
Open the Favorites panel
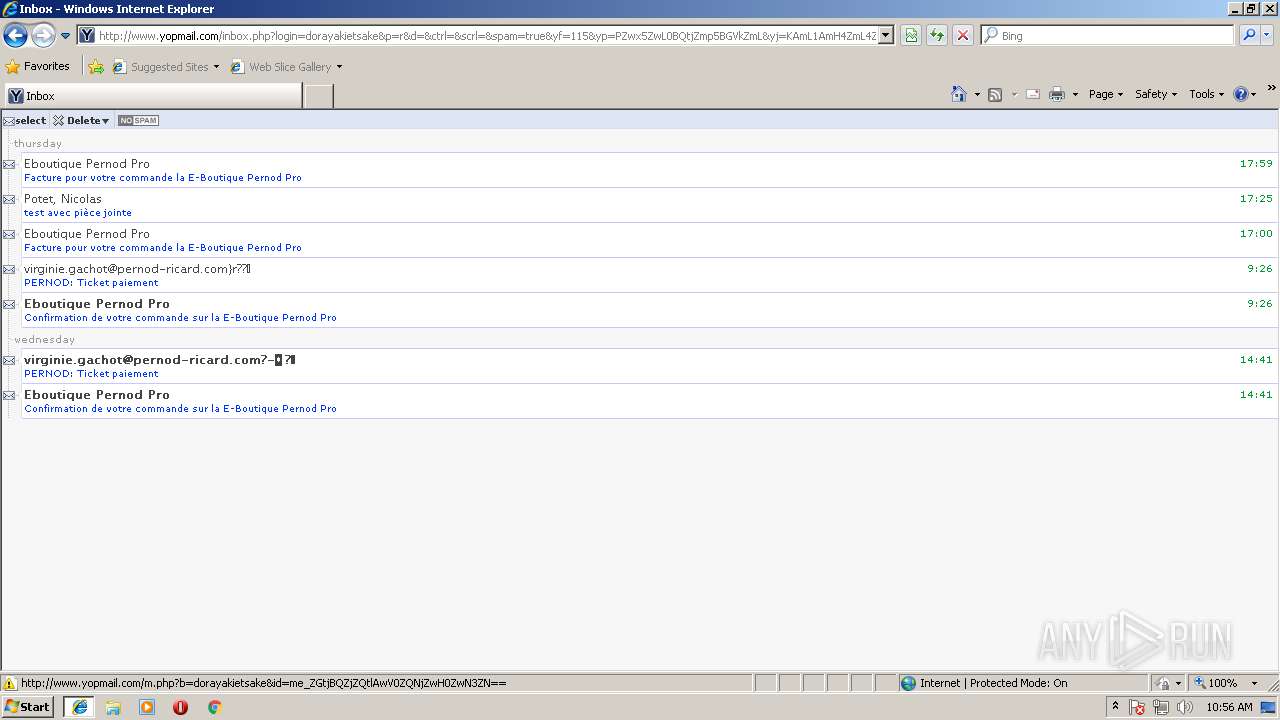click(38, 67)
